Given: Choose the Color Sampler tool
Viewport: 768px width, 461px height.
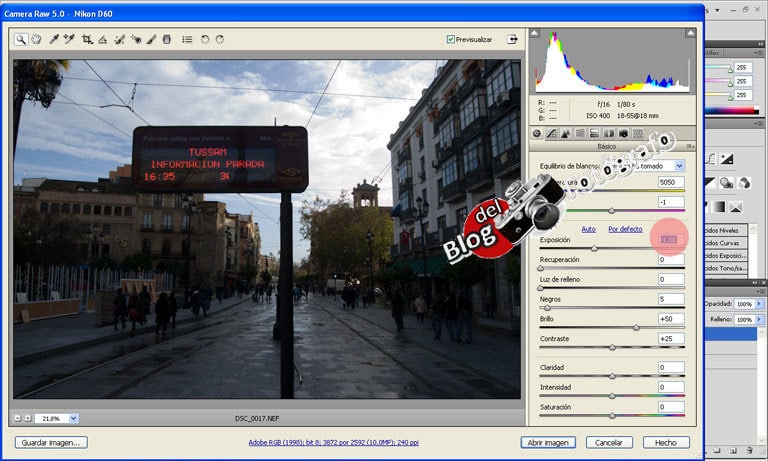Looking at the screenshot, I should click(x=69, y=40).
